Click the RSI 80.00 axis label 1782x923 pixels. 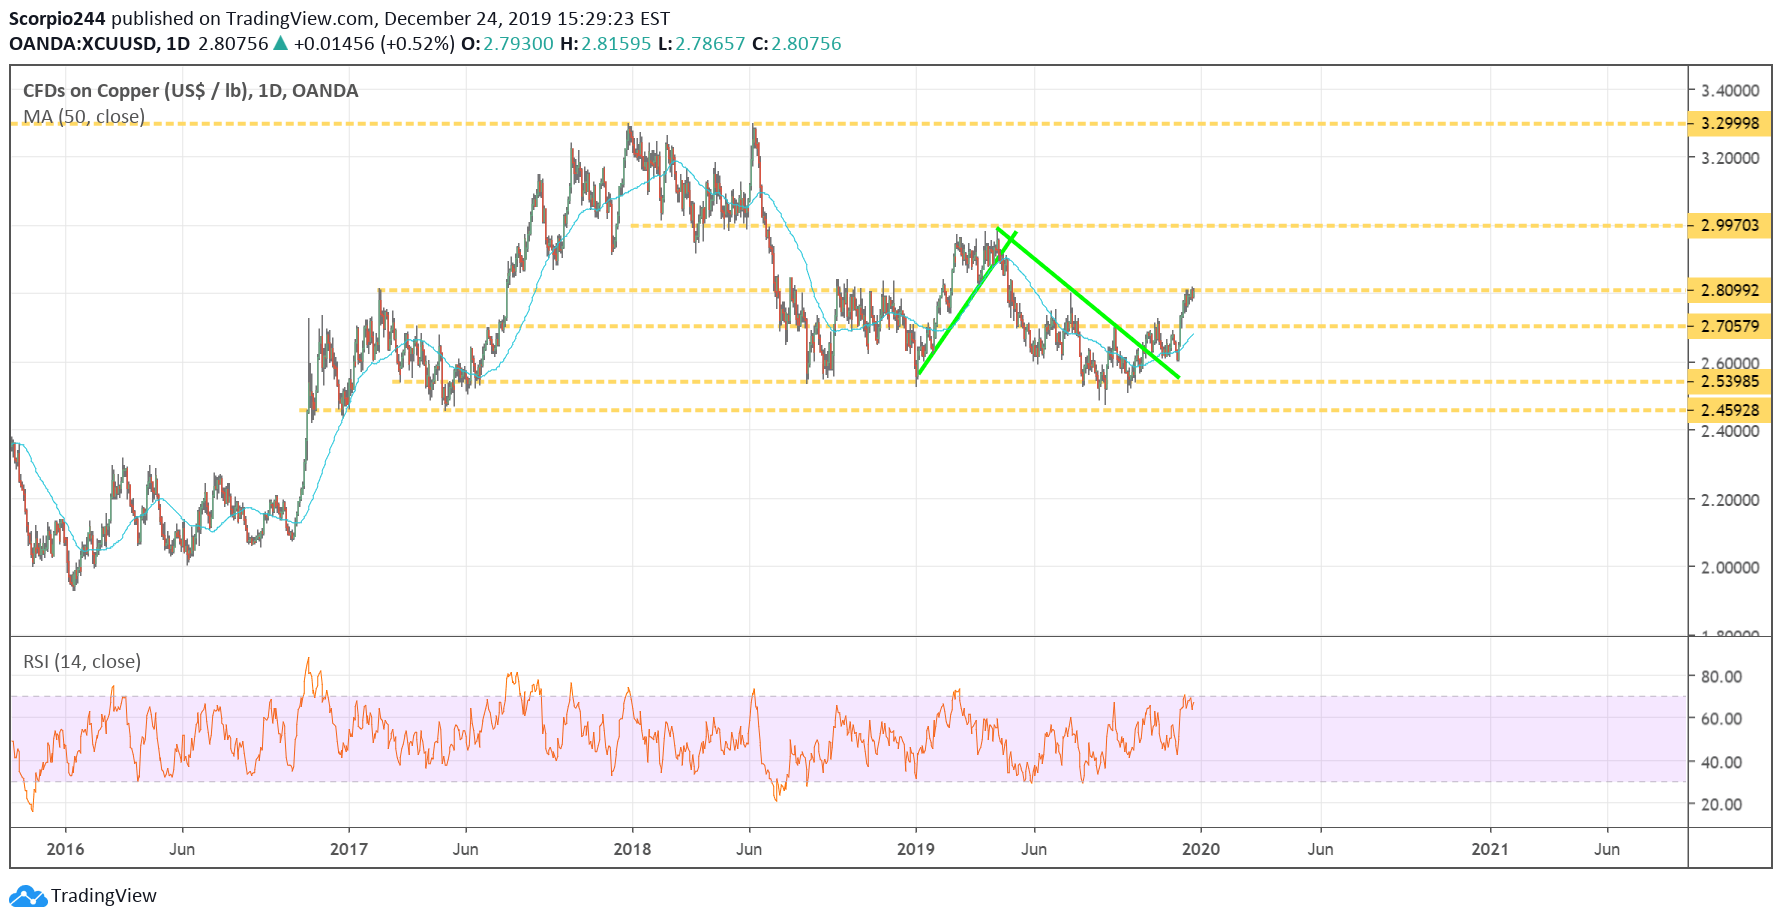pyautogui.click(x=1722, y=677)
